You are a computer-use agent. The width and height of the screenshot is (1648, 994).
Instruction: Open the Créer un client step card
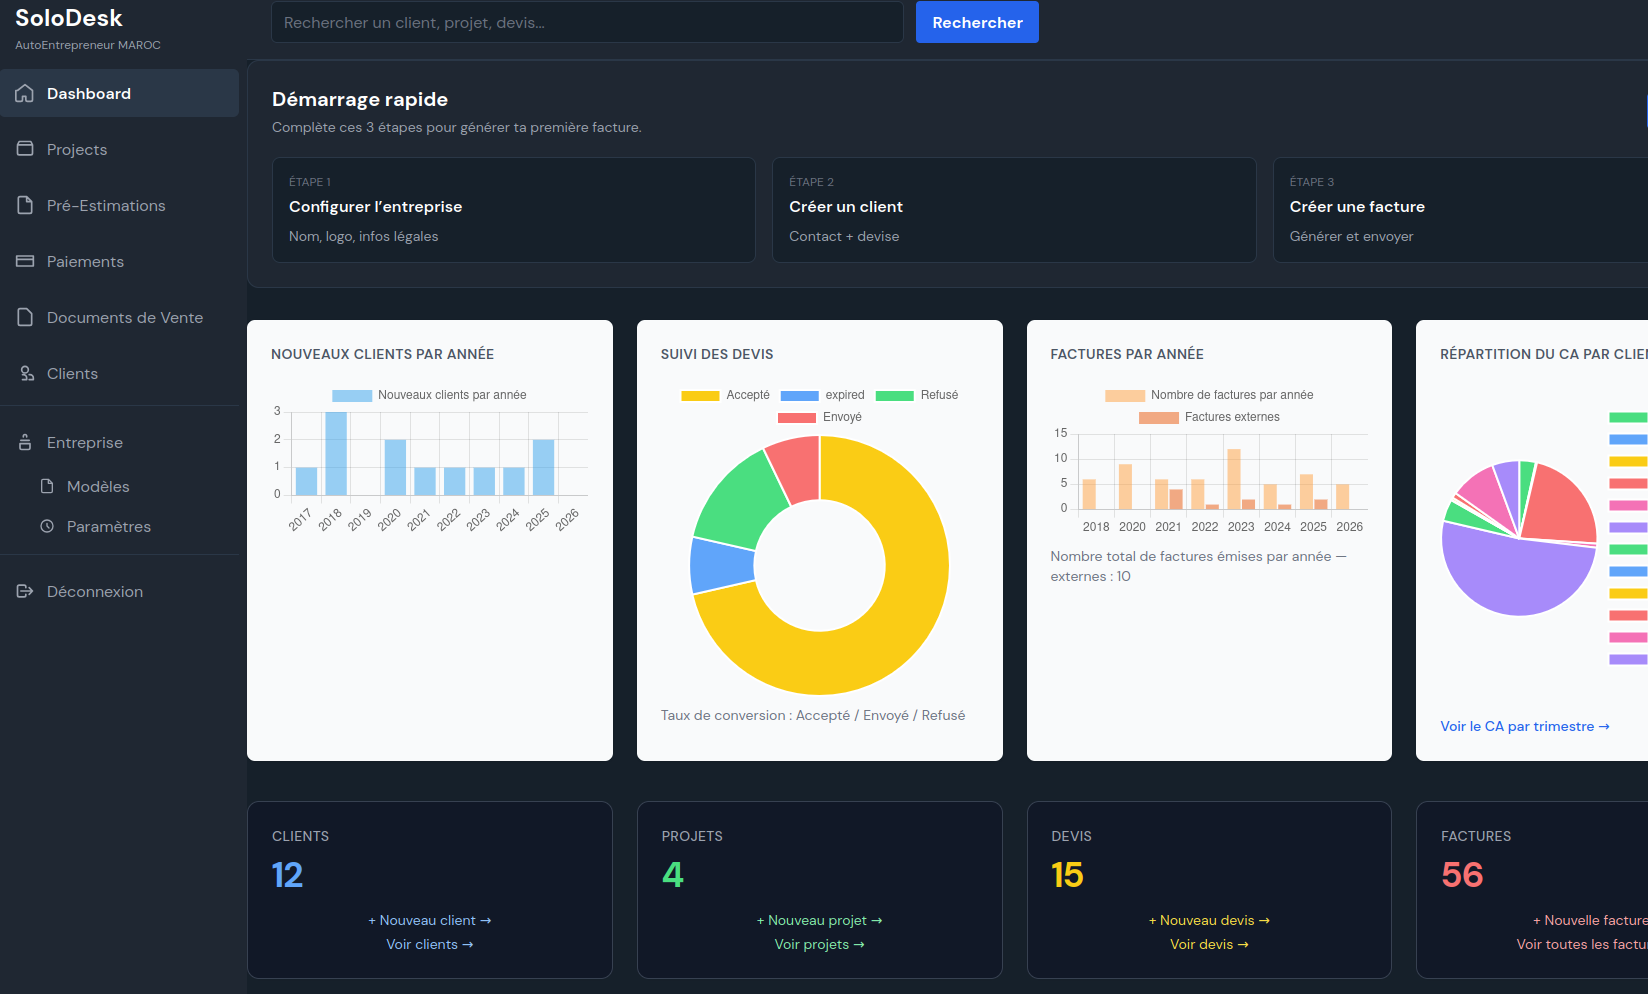pos(1013,210)
